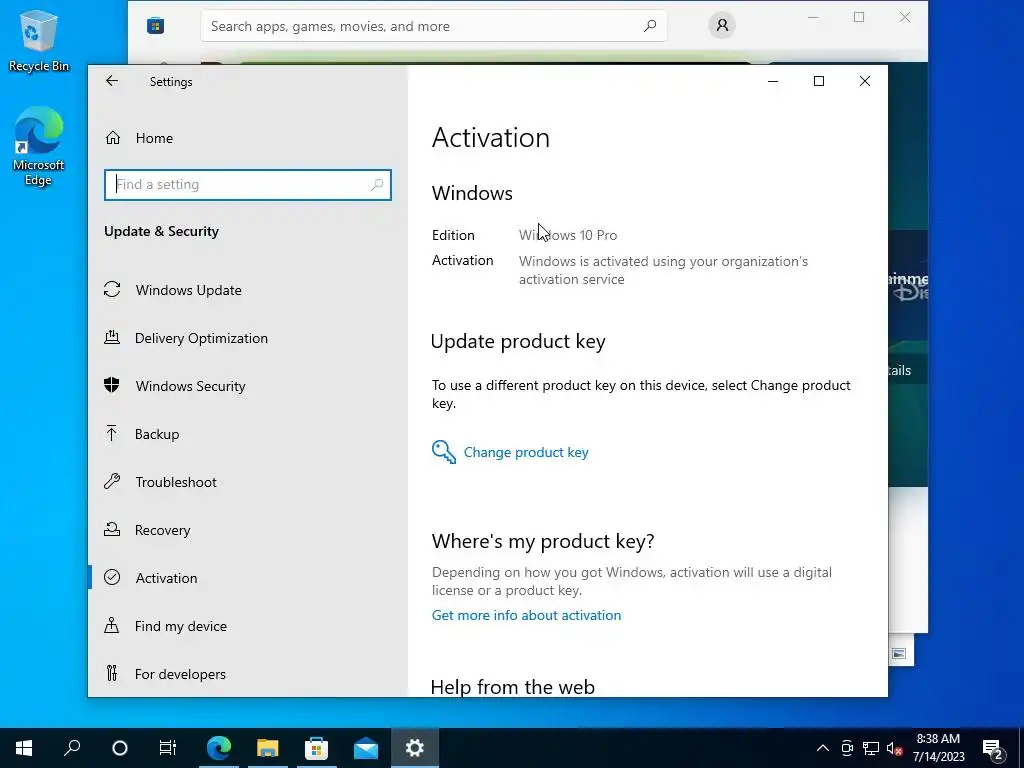The image size is (1024, 768).
Task: Minimize the Settings window
Action: tap(773, 81)
